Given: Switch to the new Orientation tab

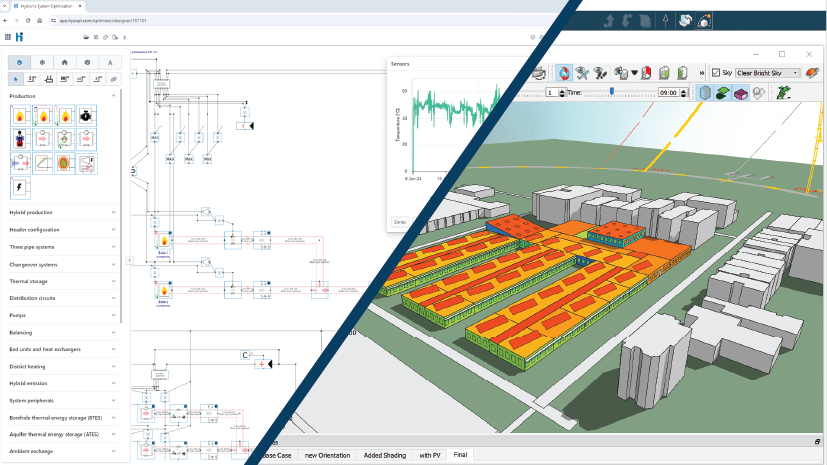Looking at the screenshot, I should pos(327,455).
